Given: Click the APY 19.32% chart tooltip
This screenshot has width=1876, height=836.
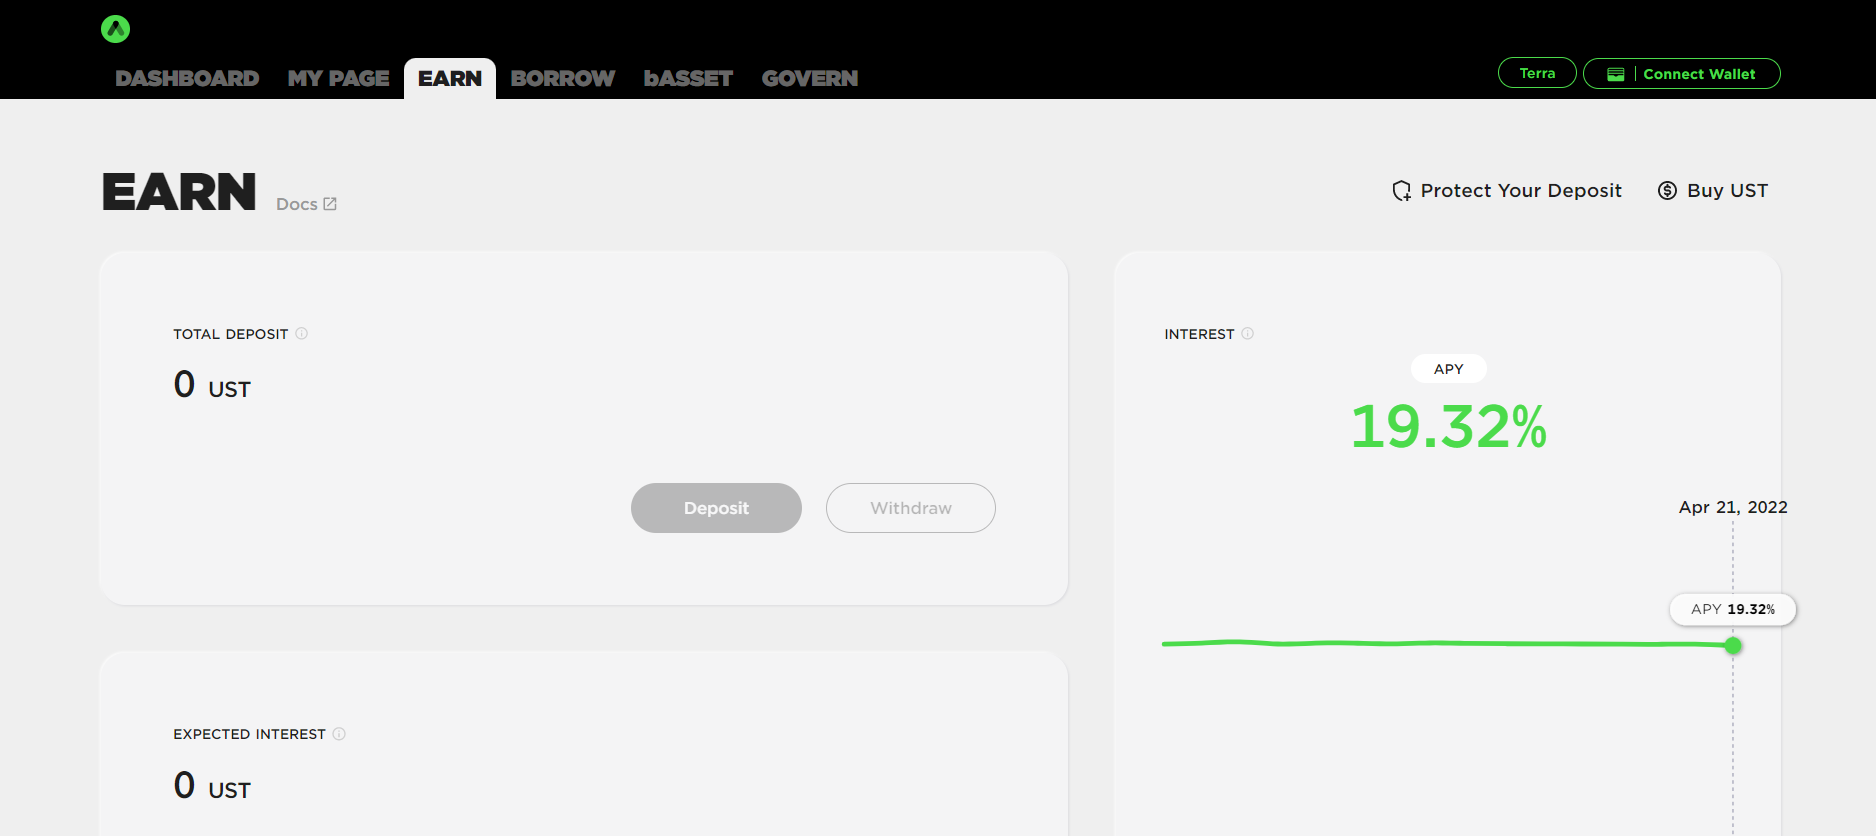Looking at the screenshot, I should point(1733,609).
